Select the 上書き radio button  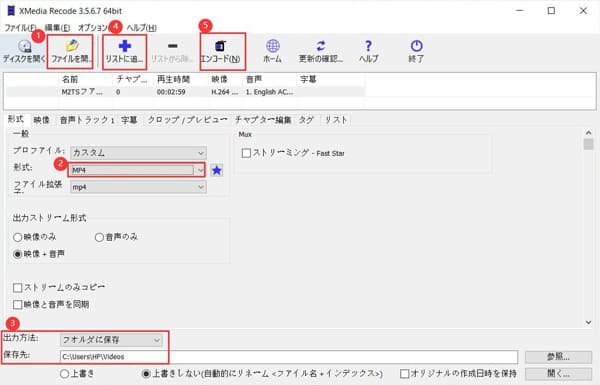pos(65,374)
